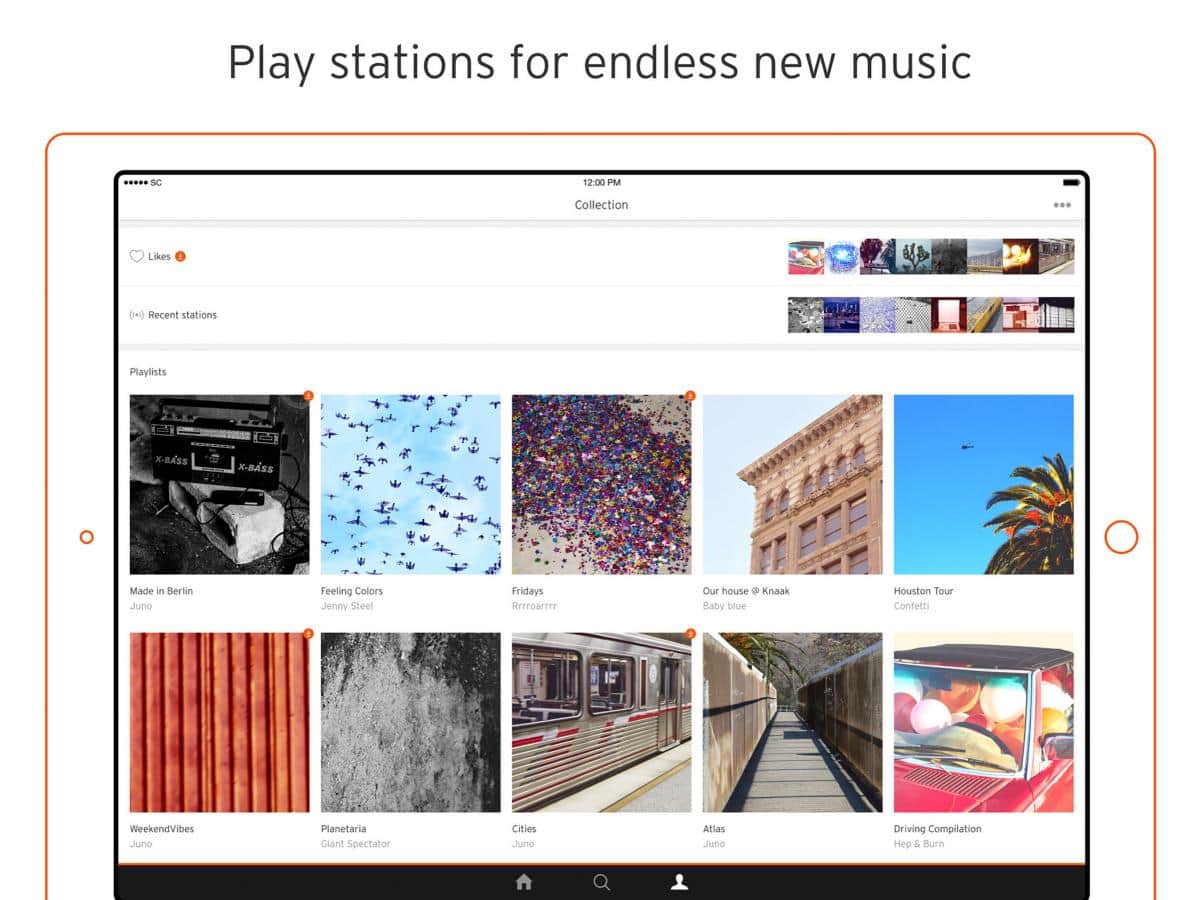The width and height of the screenshot is (1200, 900).
Task: Open Cities playlist train artwork
Action: 601,722
